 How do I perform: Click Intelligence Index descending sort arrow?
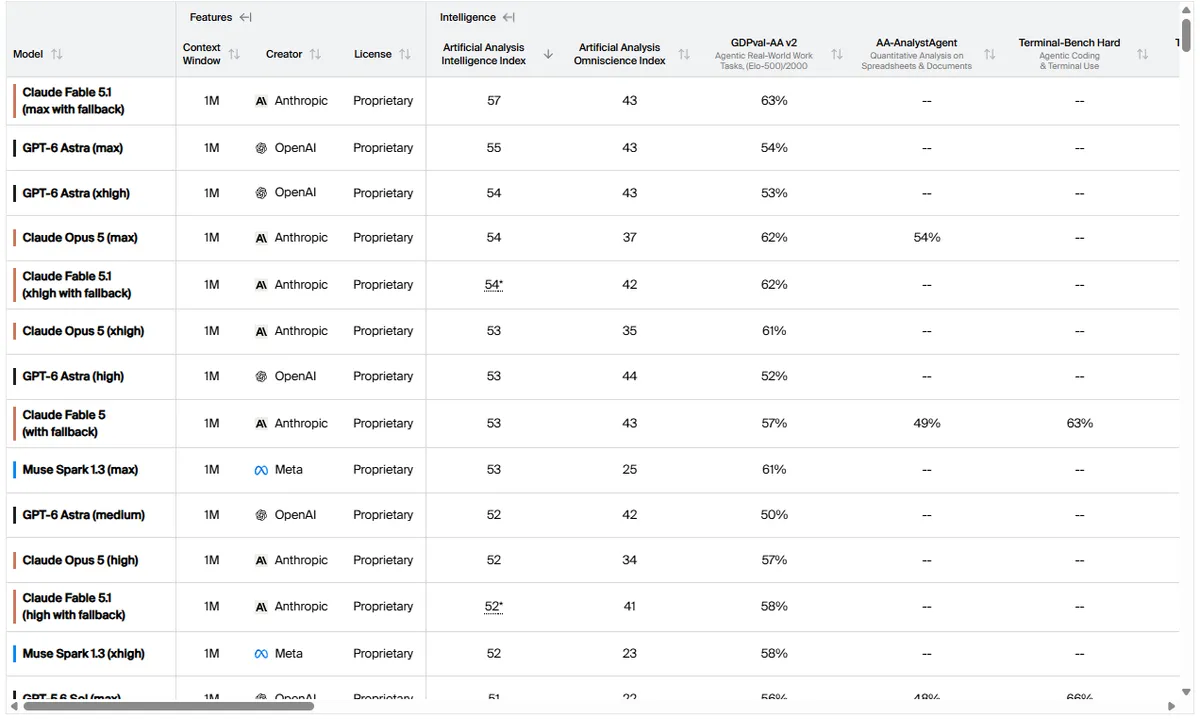coord(548,54)
